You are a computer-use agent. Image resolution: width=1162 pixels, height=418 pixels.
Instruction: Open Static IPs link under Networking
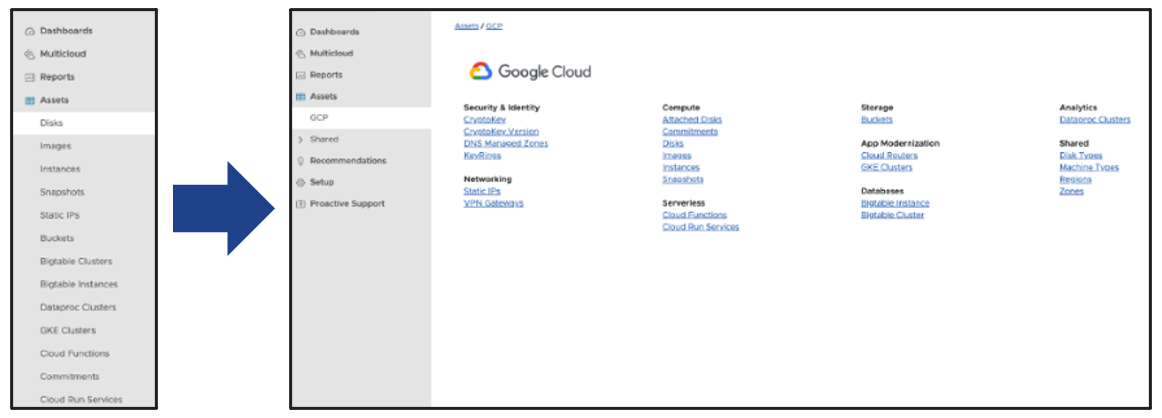pos(482,191)
